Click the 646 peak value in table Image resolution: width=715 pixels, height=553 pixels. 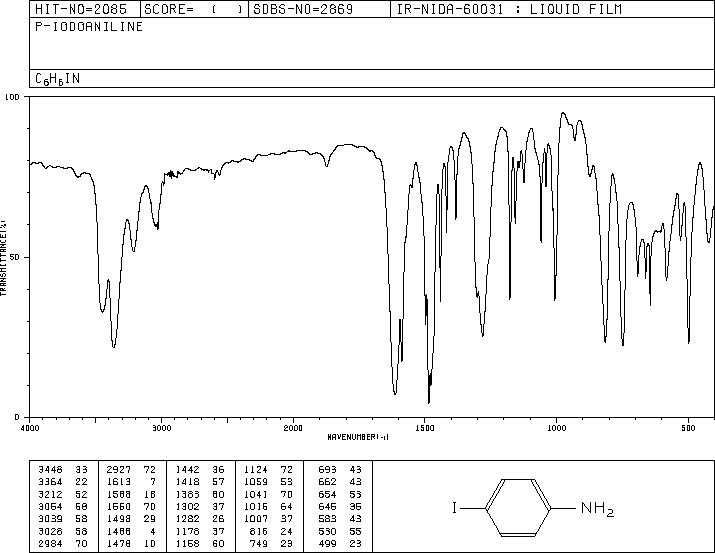[x=327, y=506]
